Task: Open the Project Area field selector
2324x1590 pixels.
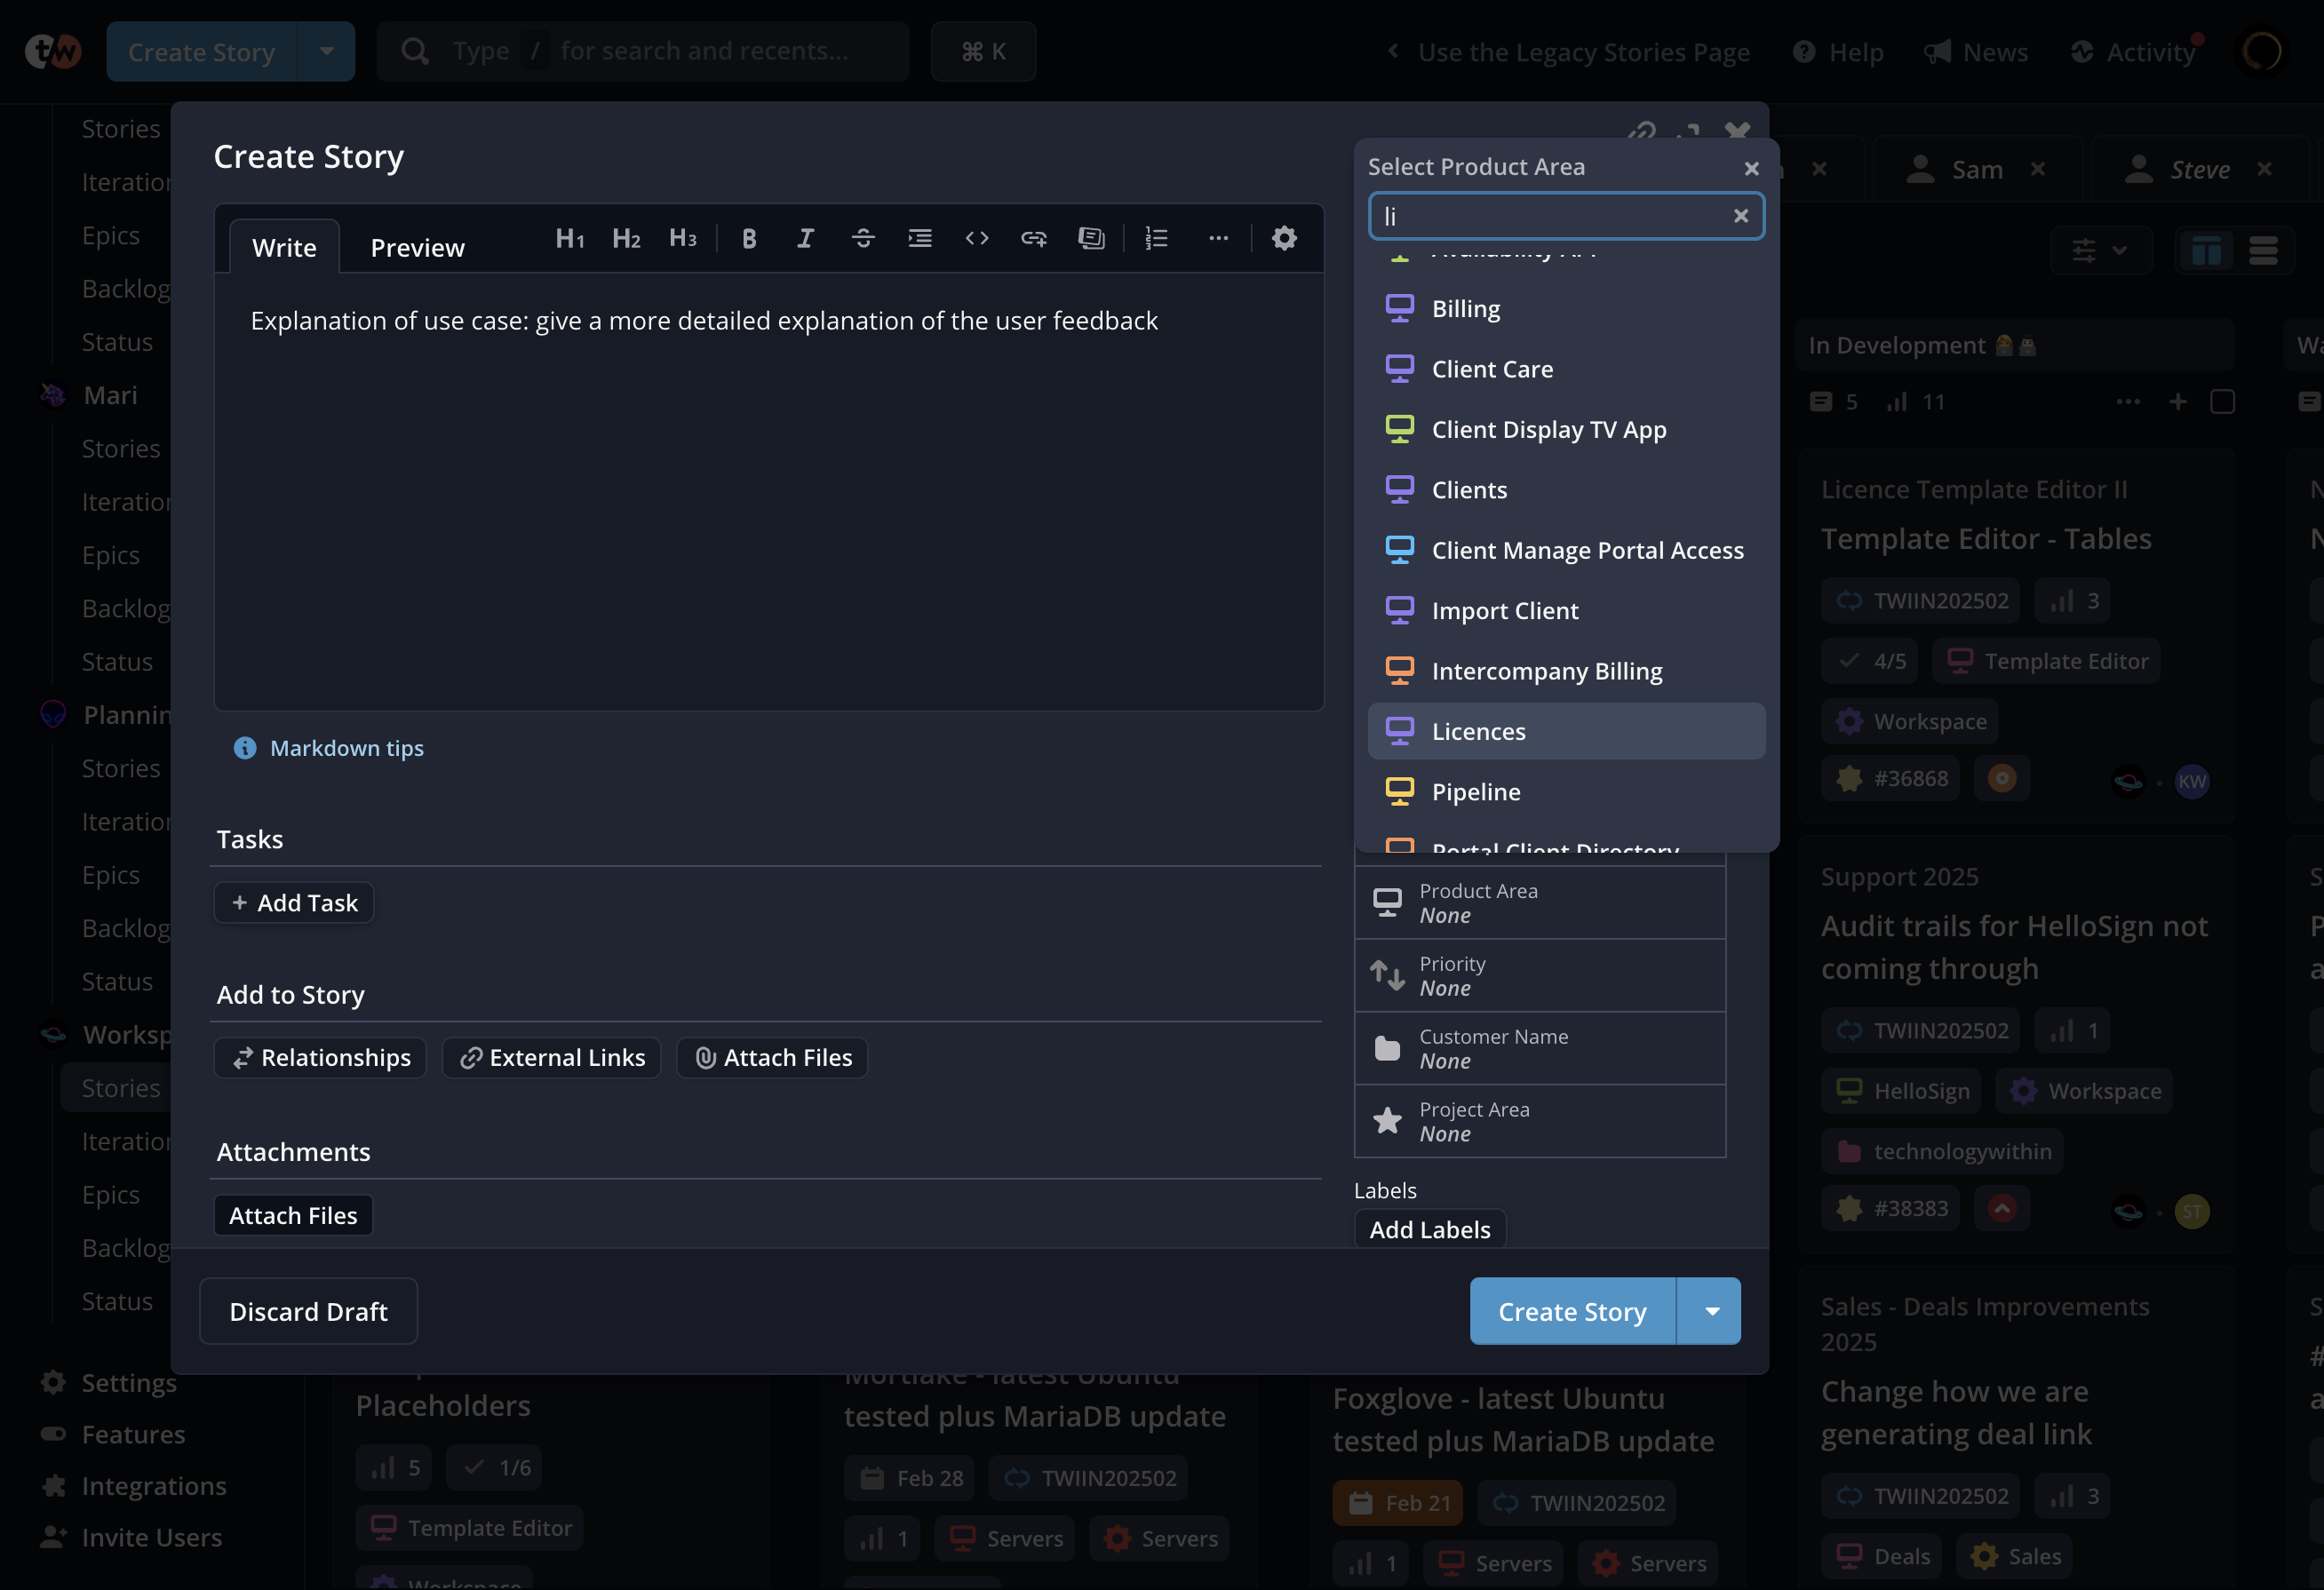Action: (1540, 1122)
